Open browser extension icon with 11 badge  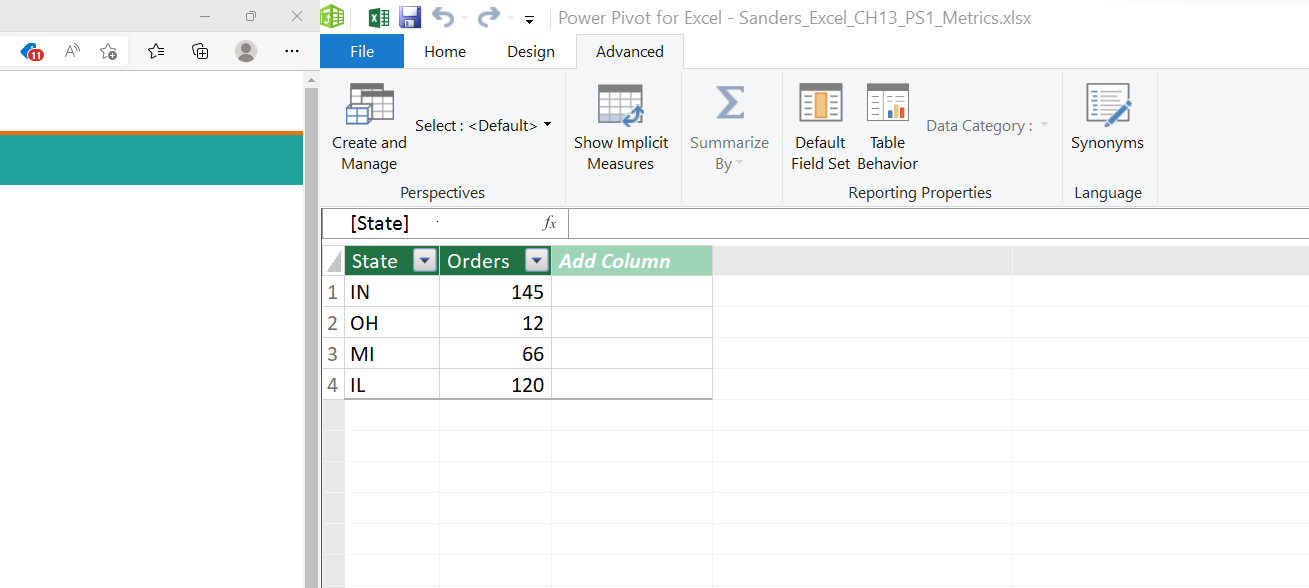(x=31, y=51)
